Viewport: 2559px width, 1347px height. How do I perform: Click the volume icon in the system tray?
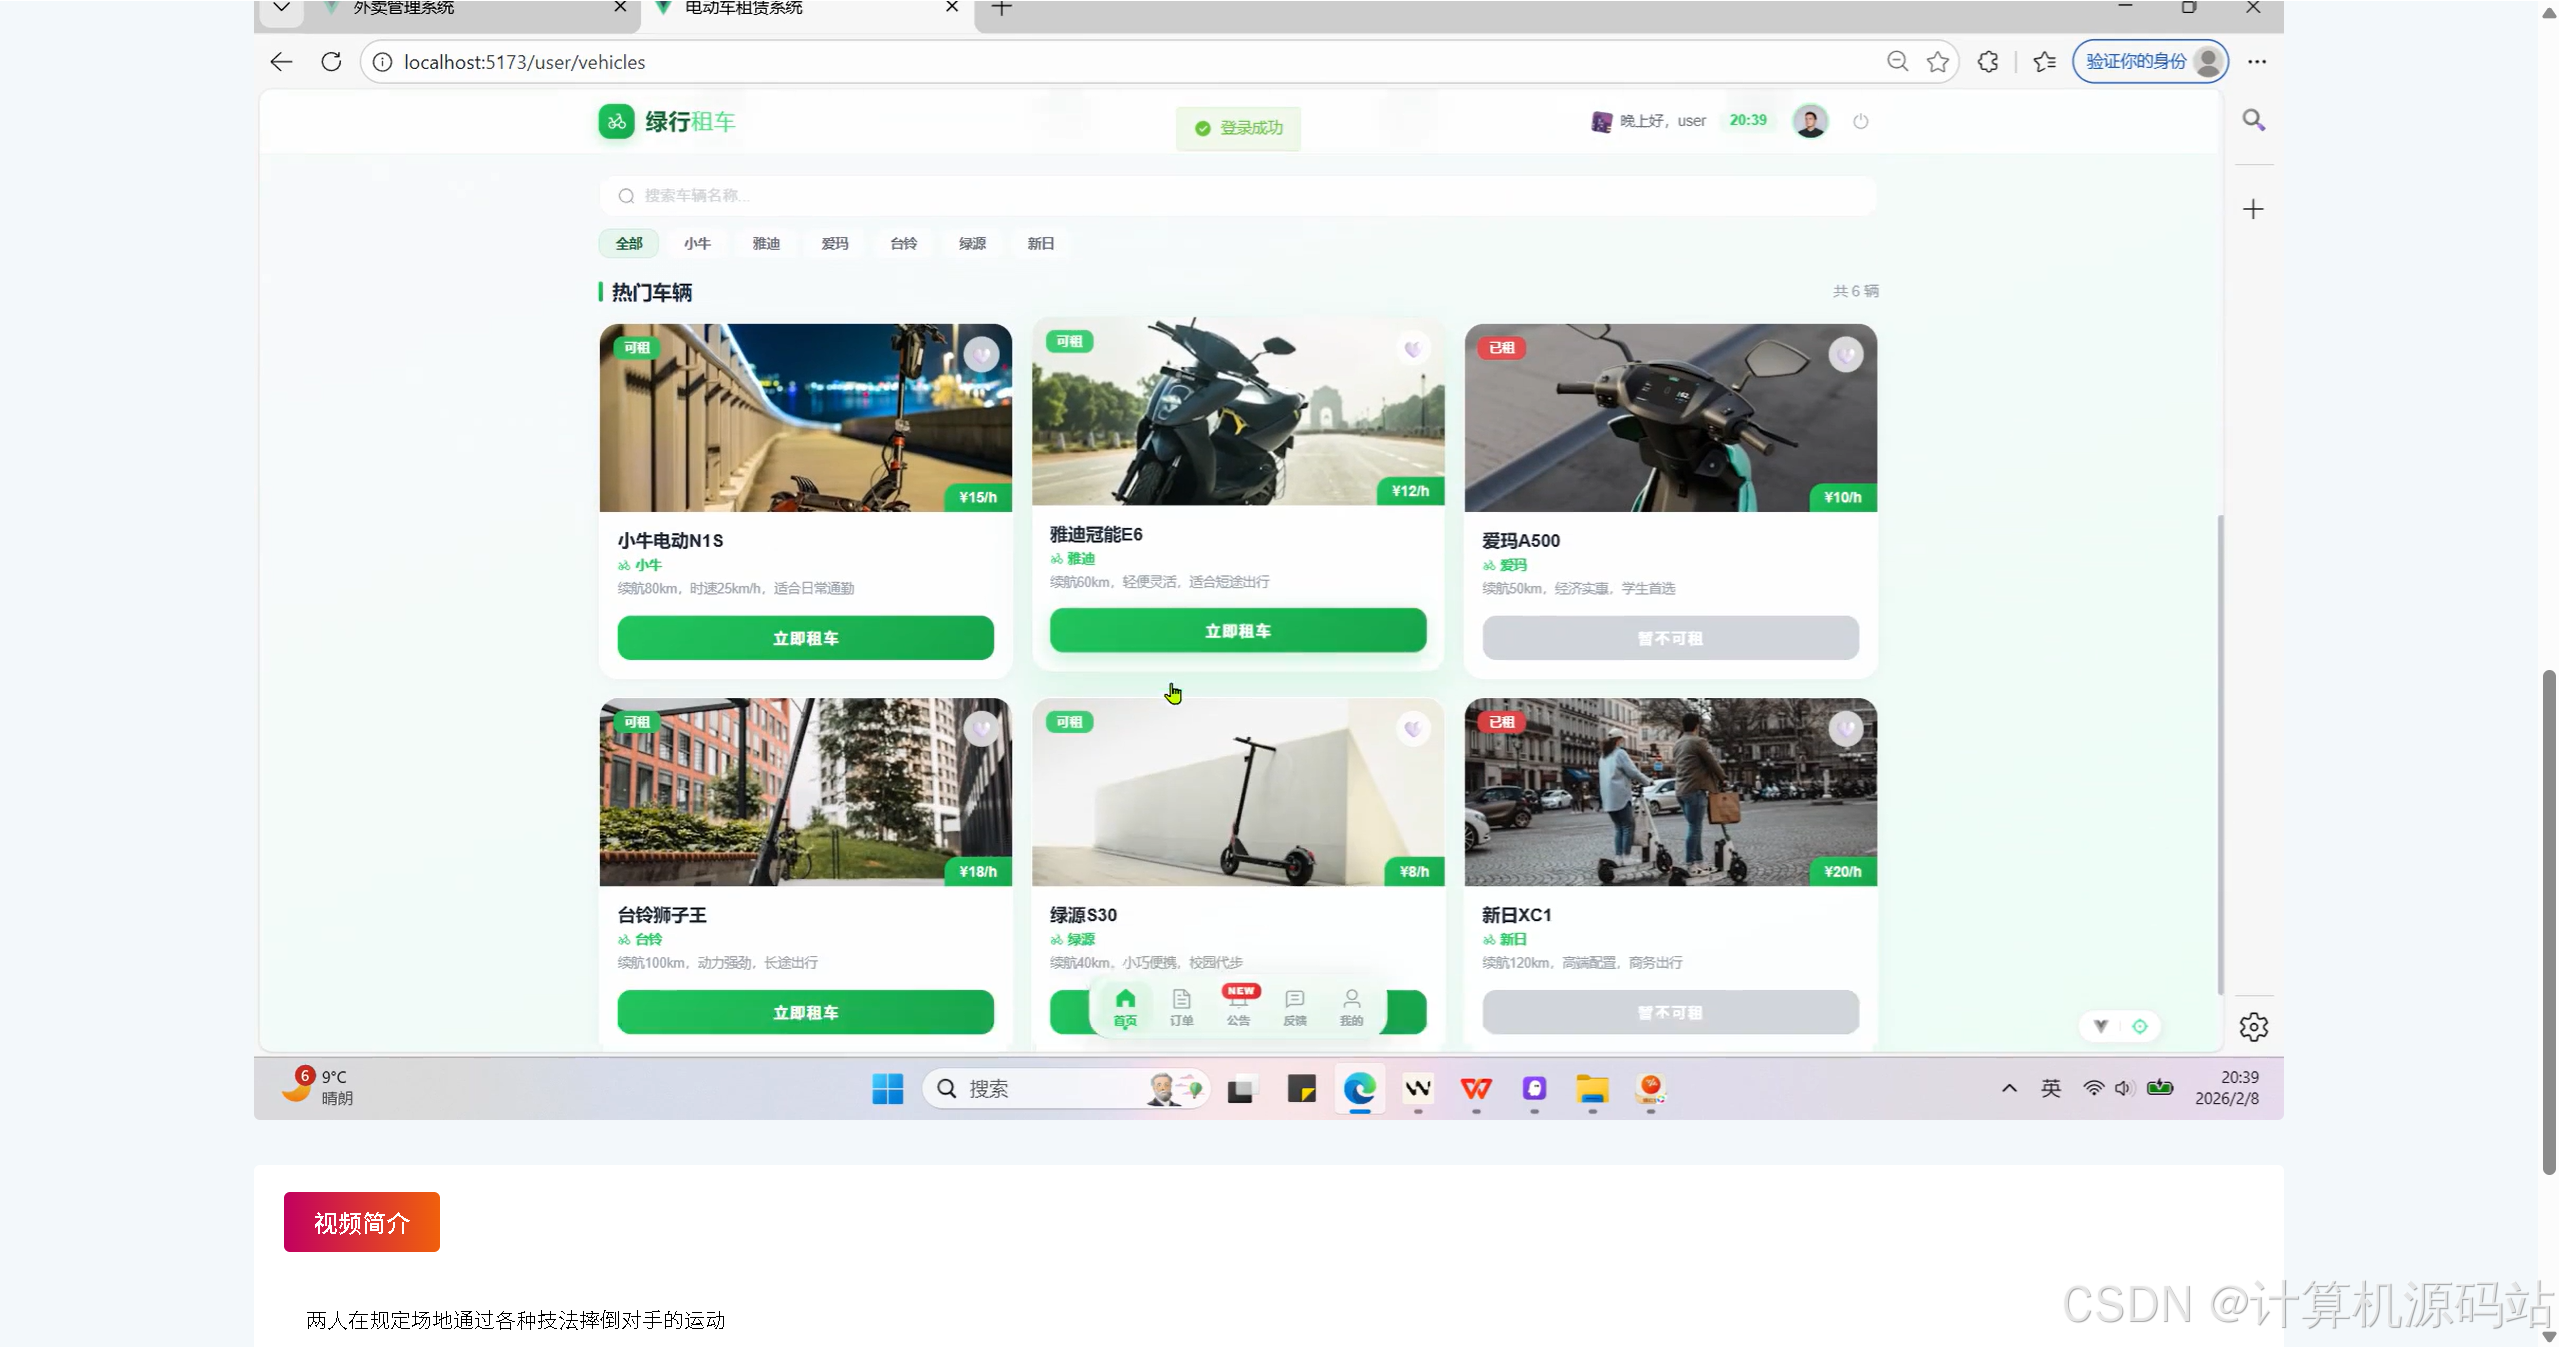pos(2123,1088)
